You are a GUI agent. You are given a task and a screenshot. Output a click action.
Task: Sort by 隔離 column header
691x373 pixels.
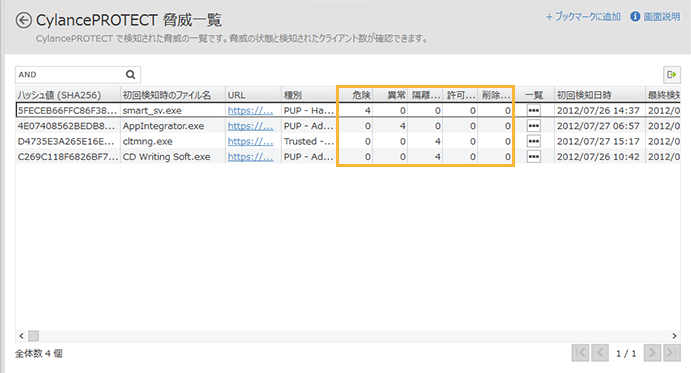(425, 95)
